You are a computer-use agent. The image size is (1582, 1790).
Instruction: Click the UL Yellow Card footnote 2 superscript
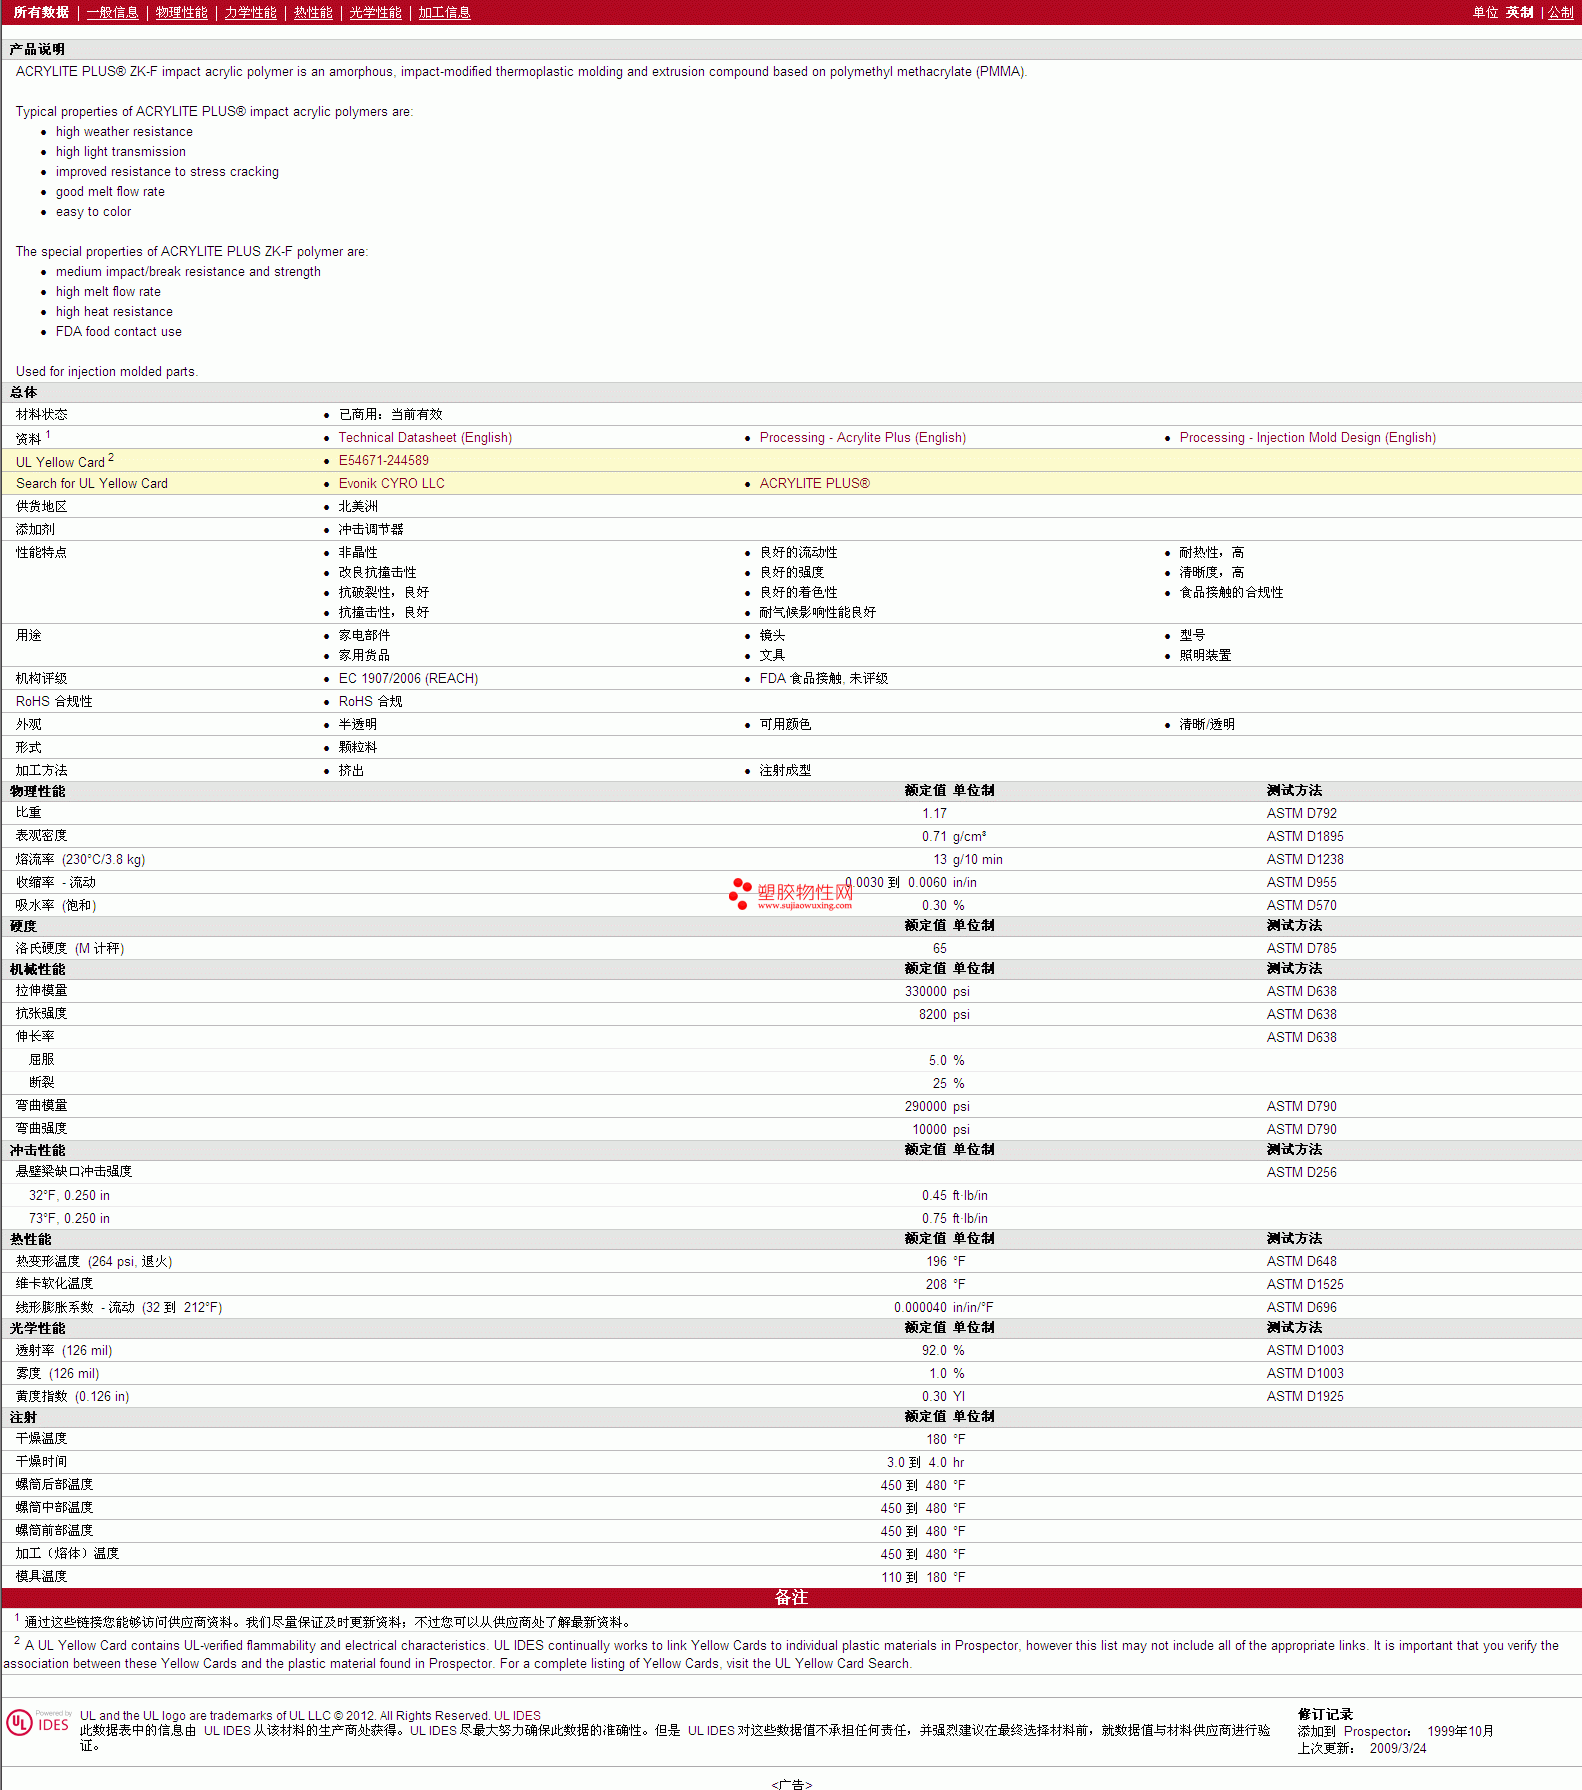111,457
